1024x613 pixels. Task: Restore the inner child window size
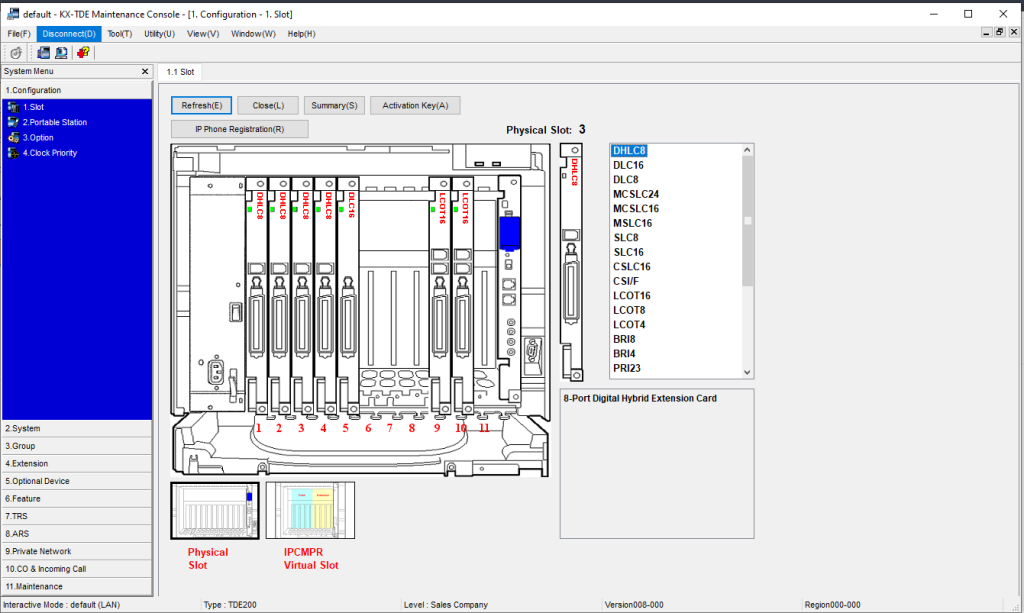1000,32
